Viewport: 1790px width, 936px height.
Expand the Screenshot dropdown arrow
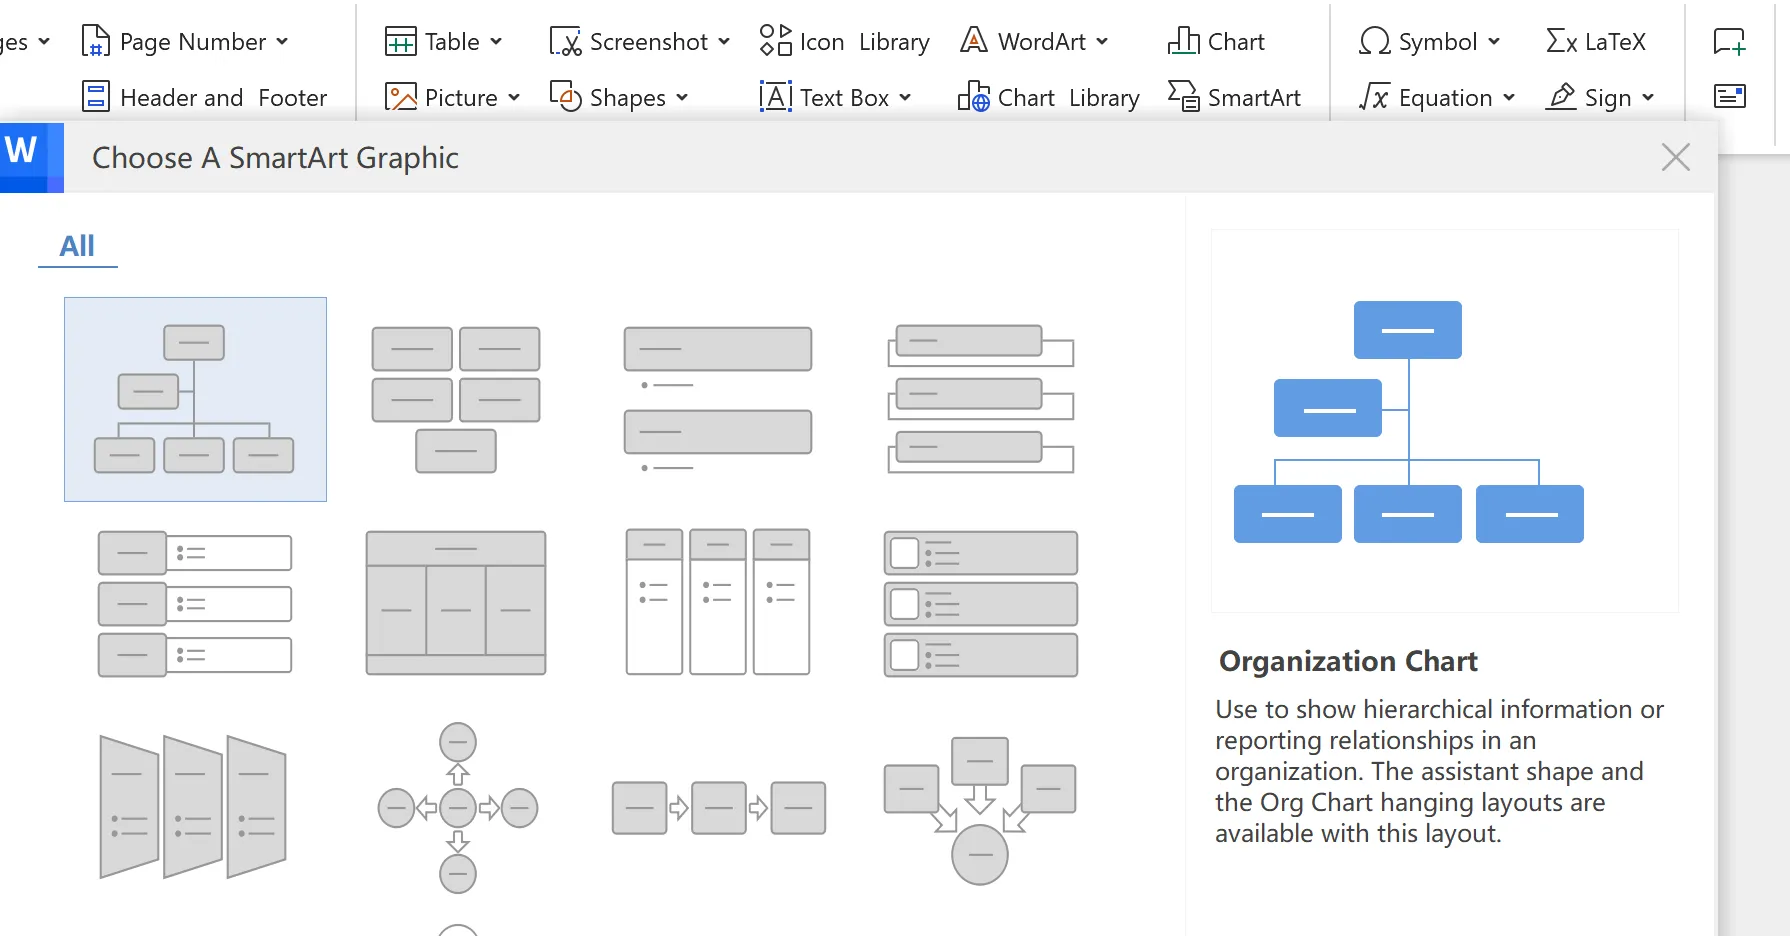point(724,41)
